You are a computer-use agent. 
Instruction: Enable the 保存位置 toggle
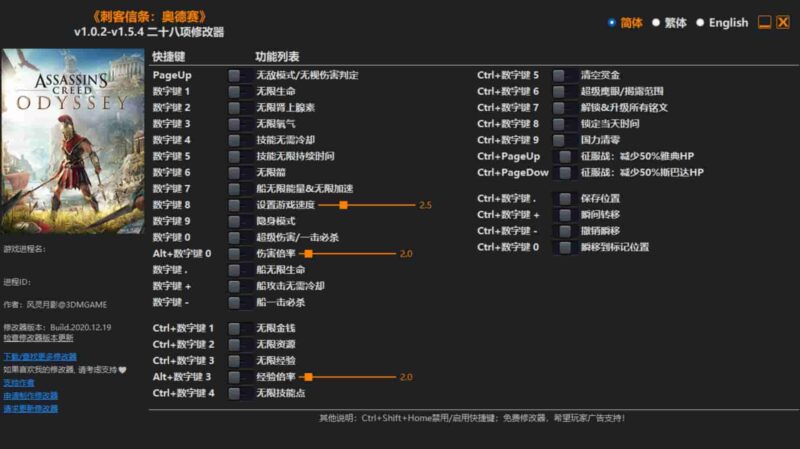pos(565,198)
